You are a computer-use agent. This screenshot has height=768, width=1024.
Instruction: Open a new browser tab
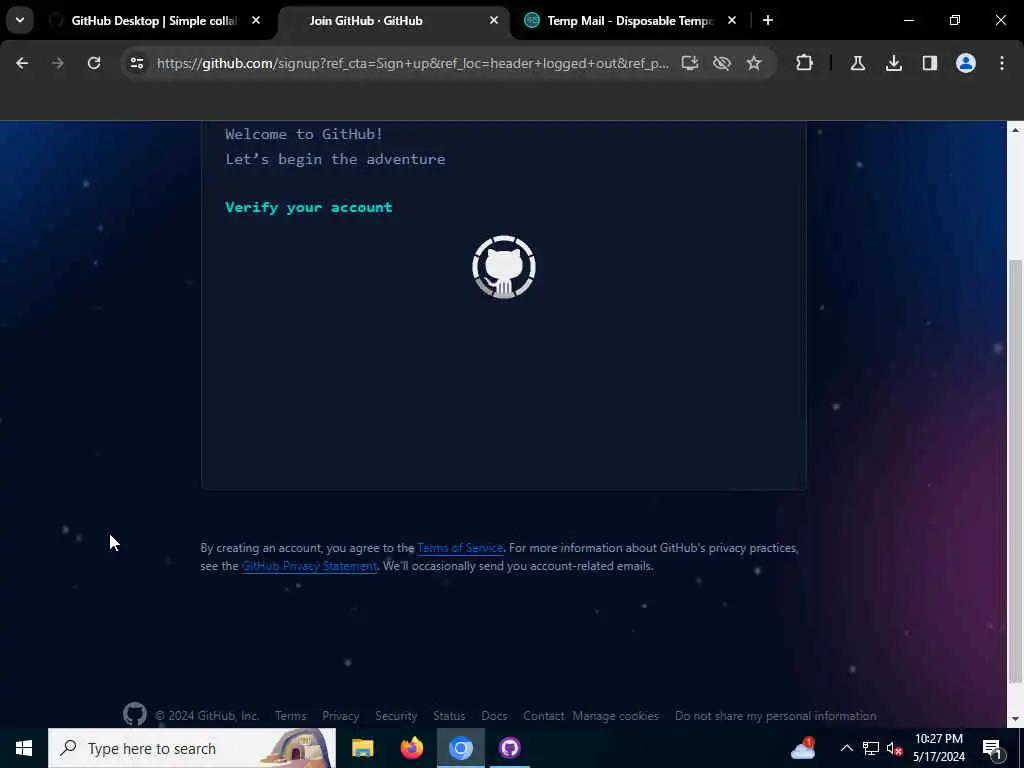[768, 21]
